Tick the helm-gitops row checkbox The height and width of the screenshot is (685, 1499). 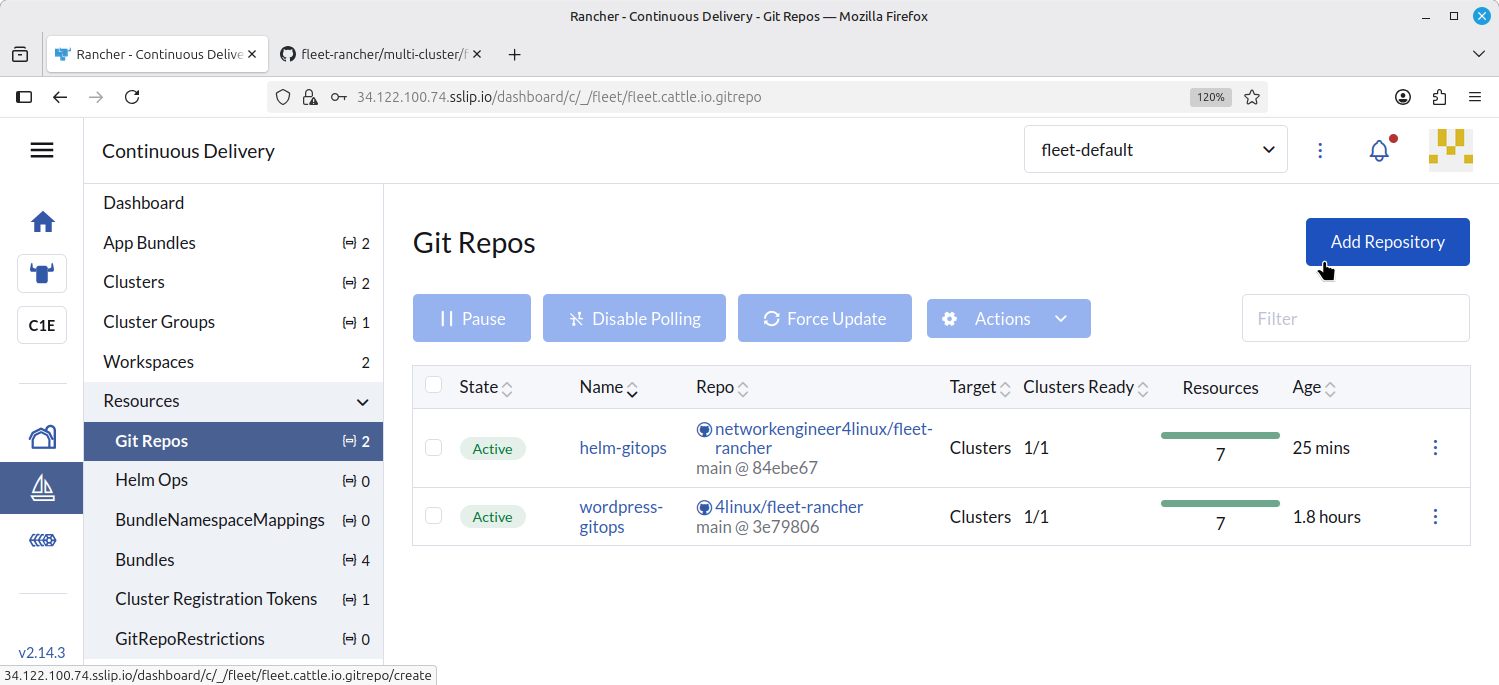(x=433, y=448)
